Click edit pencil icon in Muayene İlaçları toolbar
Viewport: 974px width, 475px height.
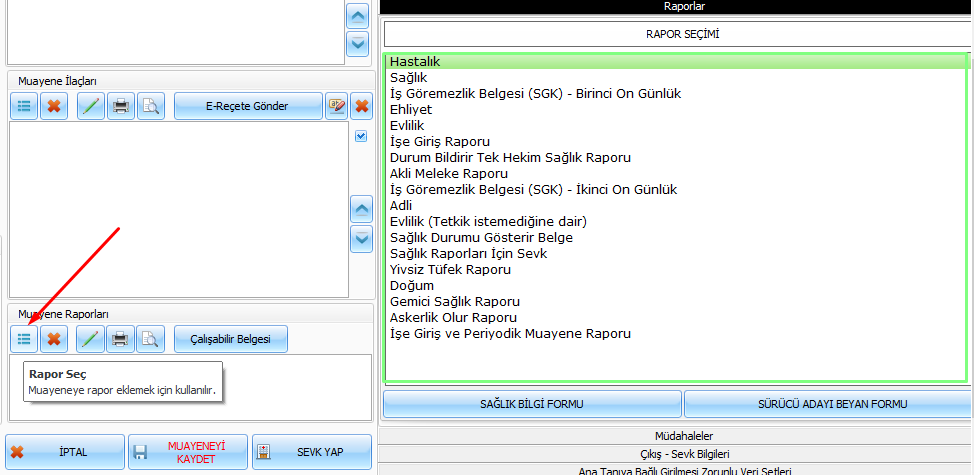point(91,106)
